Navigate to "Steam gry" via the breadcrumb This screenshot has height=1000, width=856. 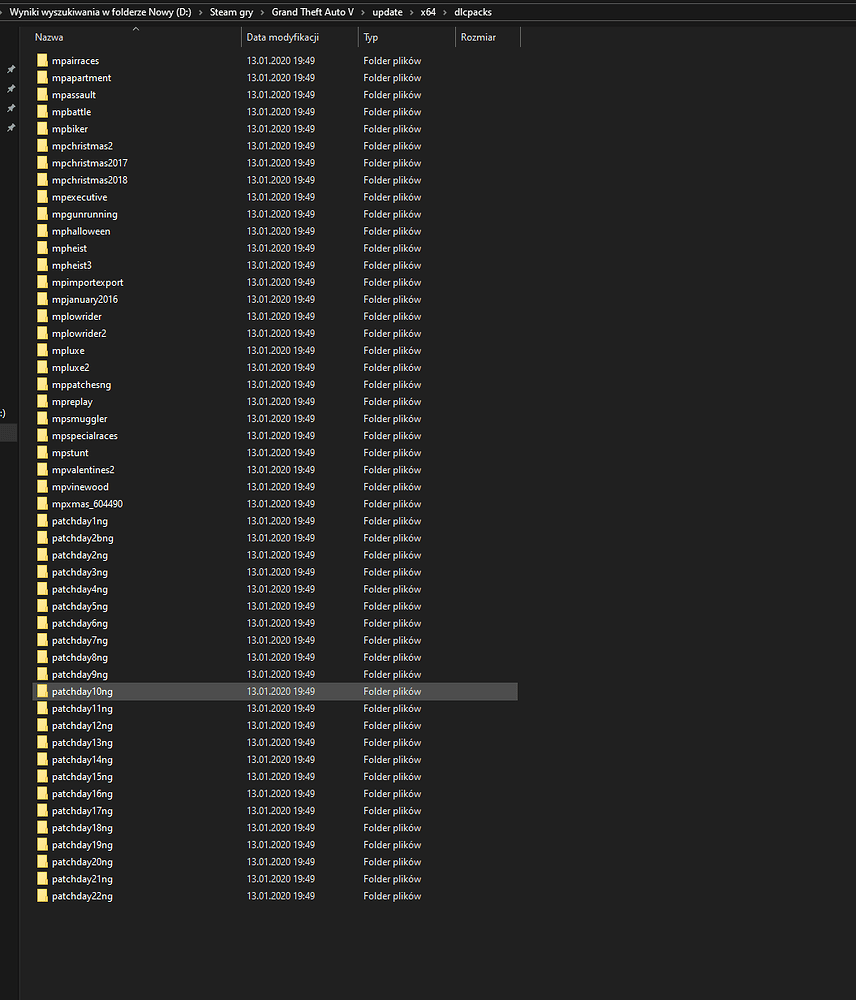[231, 12]
